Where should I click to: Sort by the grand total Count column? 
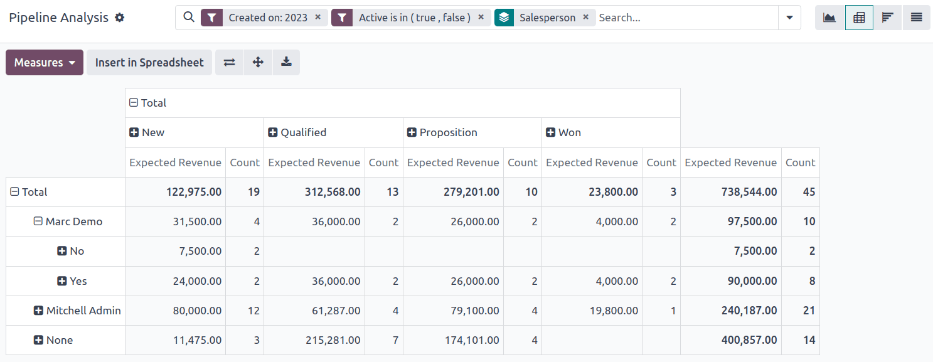(x=800, y=163)
